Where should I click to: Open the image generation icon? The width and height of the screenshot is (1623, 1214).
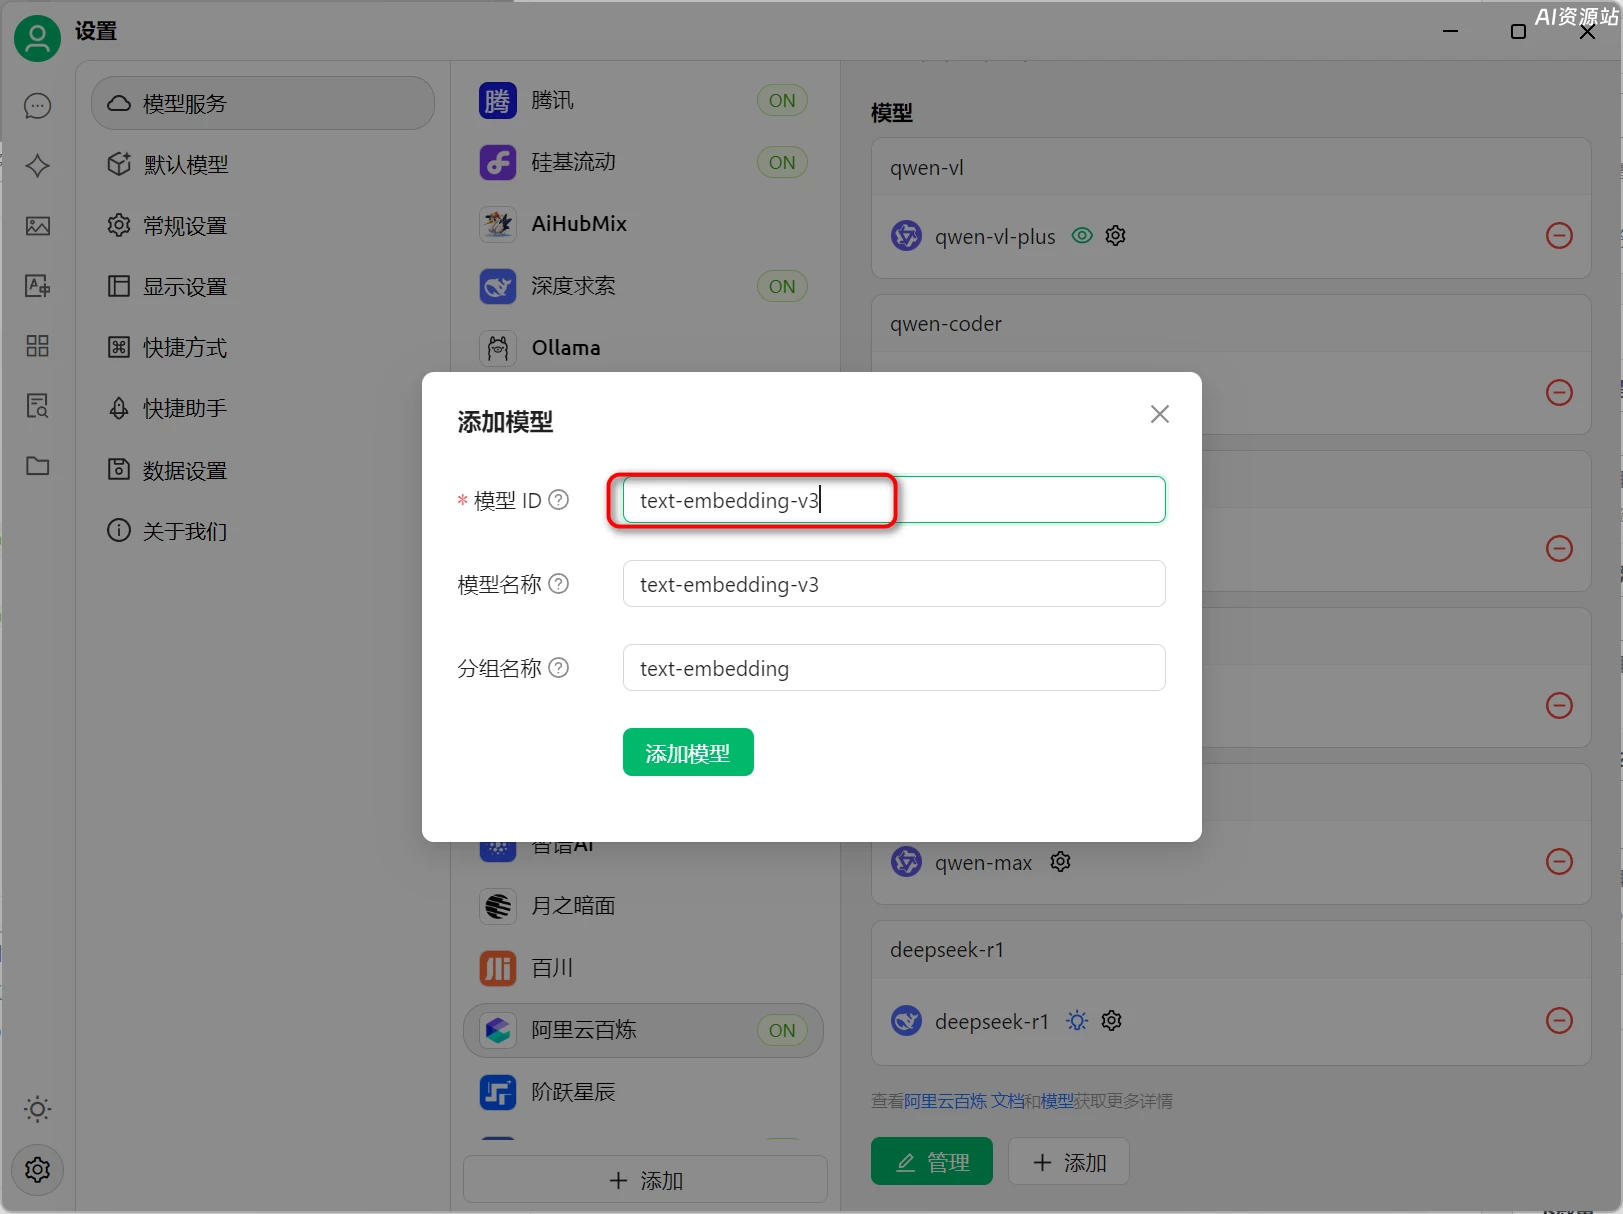pos(37,226)
